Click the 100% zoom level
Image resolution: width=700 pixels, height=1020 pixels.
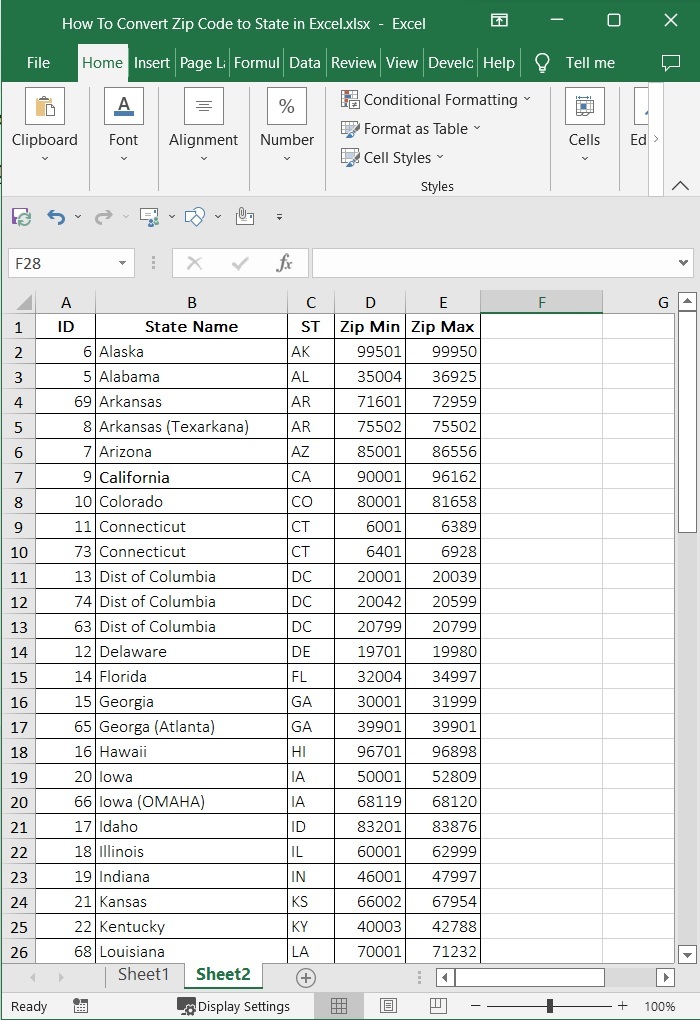pos(660,1006)
